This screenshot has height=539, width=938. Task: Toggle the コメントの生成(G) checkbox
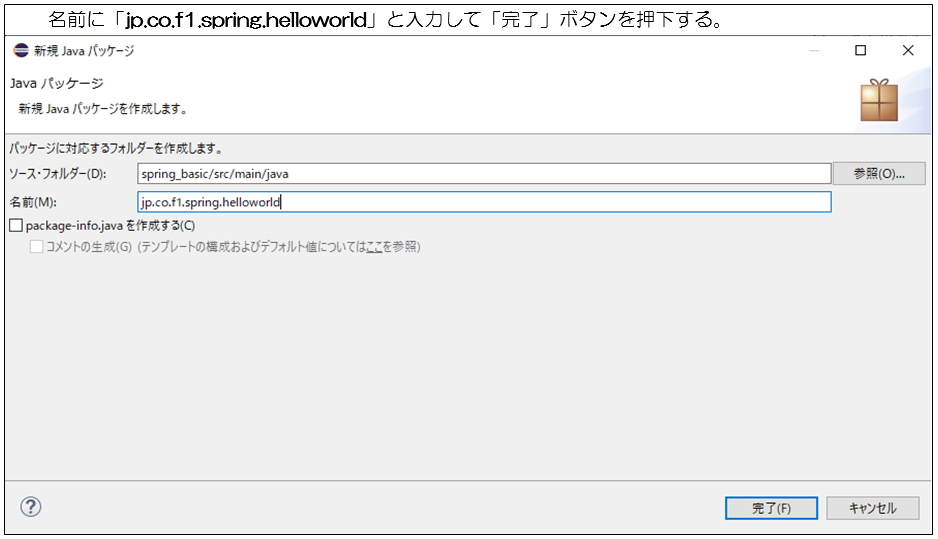coord(37,246)
